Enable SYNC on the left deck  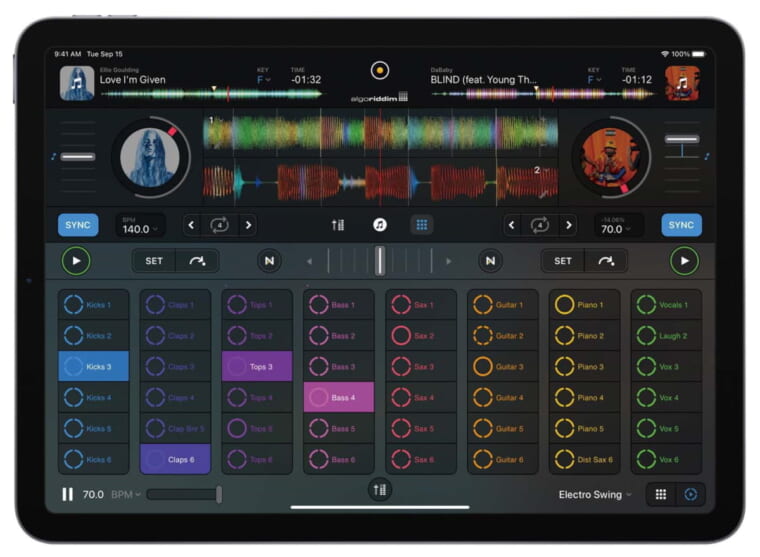coord(78,225)
